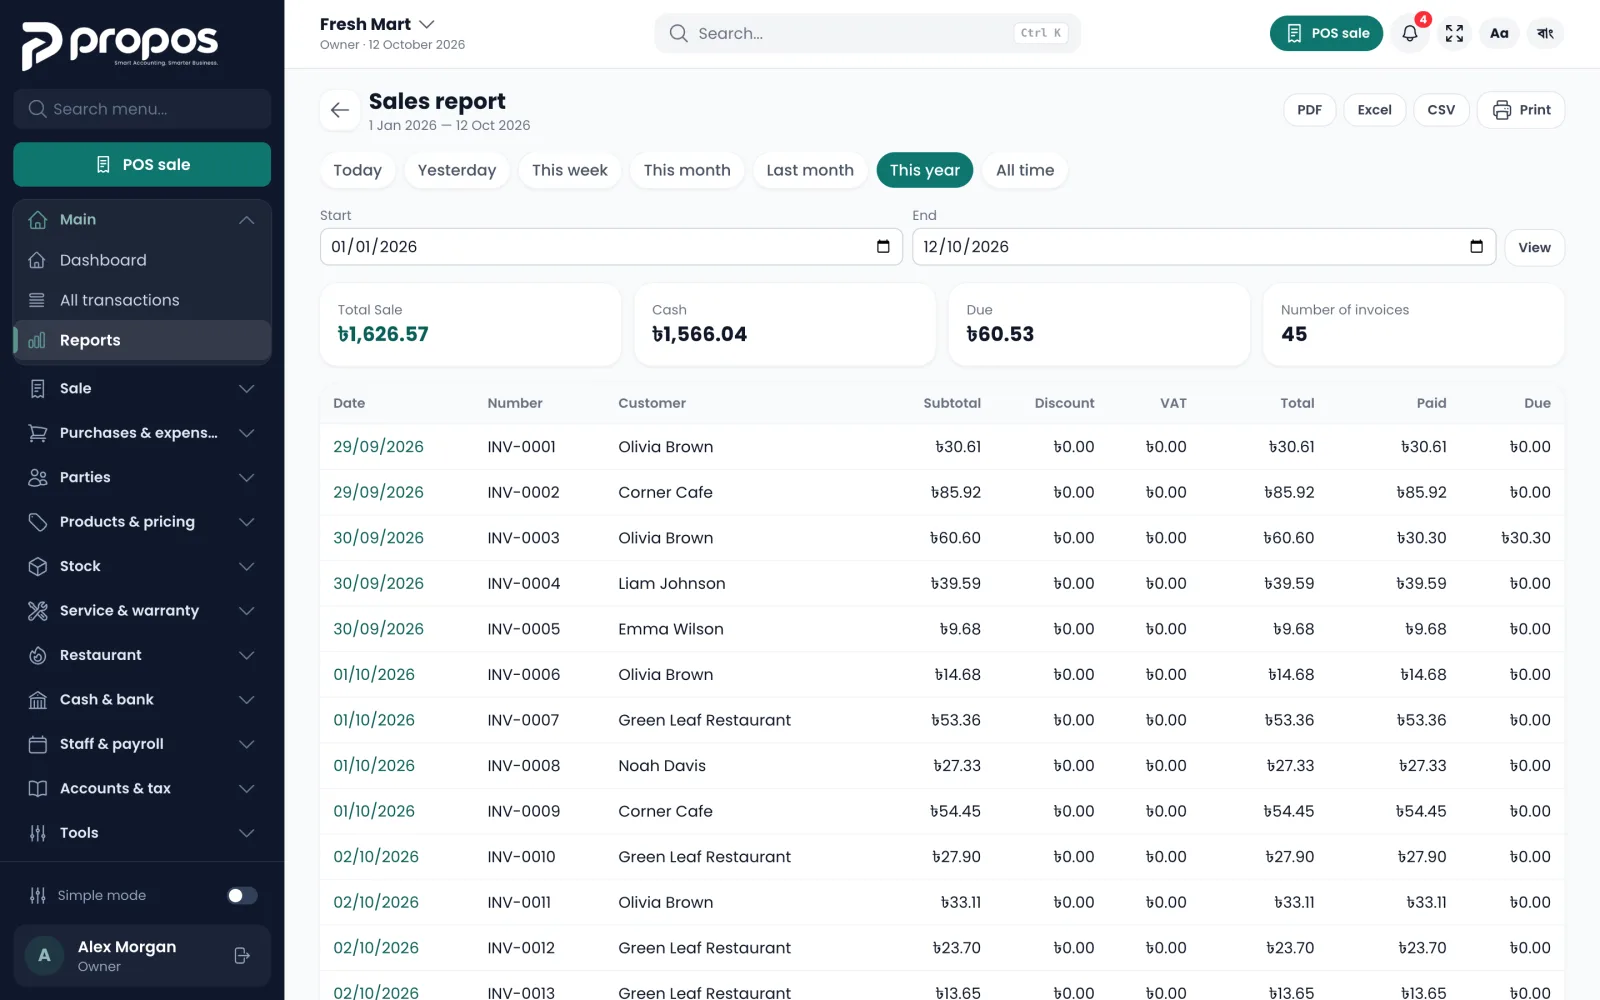Open the End date calendar picker icon

tap(1476, 247)
